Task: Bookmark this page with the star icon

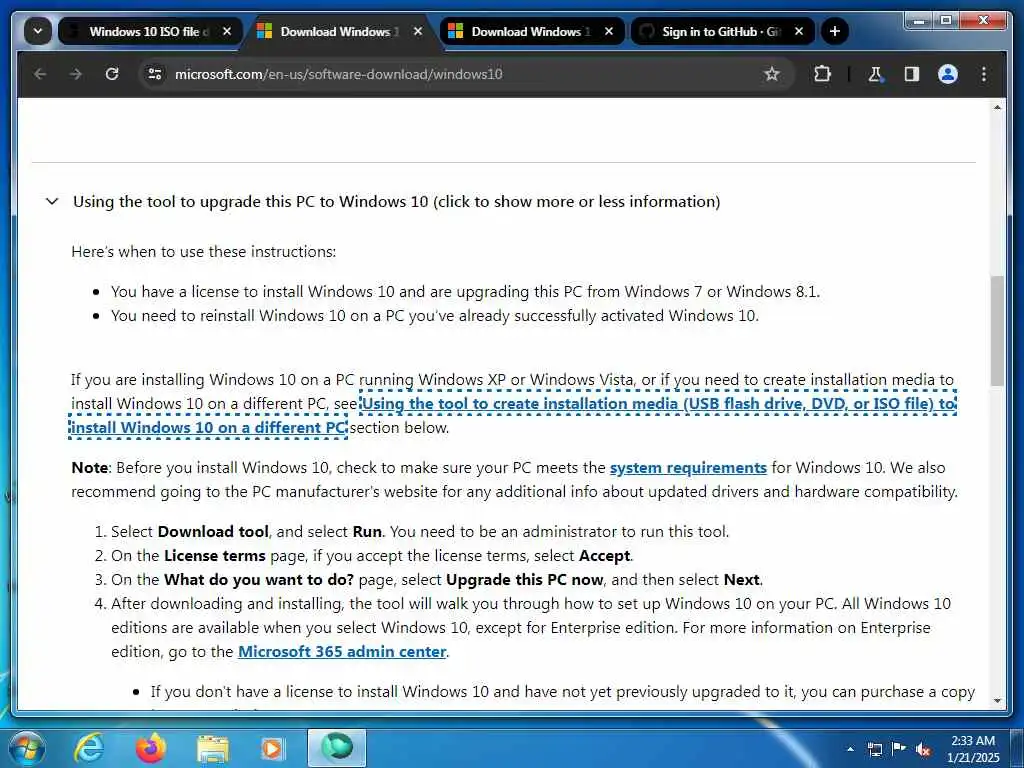Action: [x=772, y=74]
